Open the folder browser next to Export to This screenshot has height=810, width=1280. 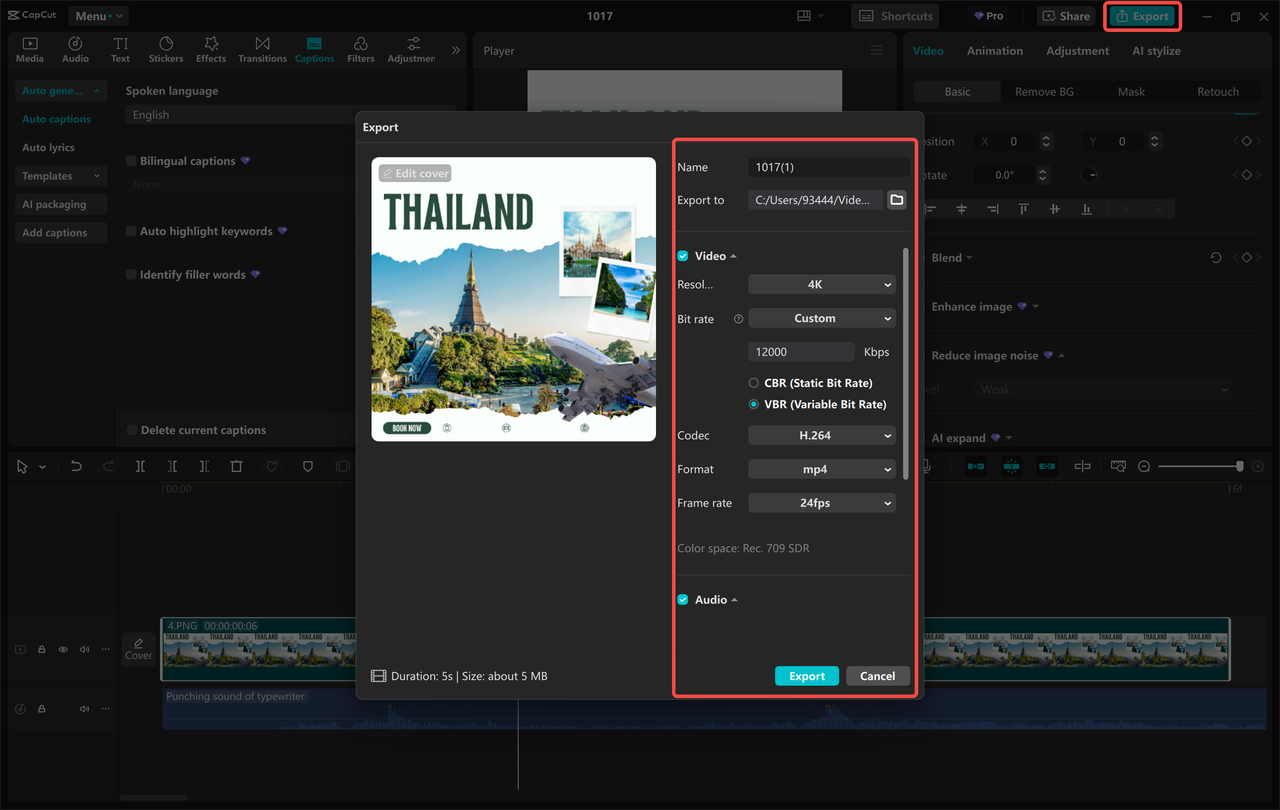896,199
